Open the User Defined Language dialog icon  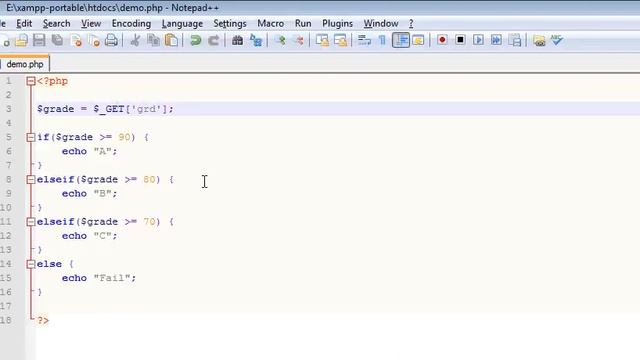[x=418, y=40]
